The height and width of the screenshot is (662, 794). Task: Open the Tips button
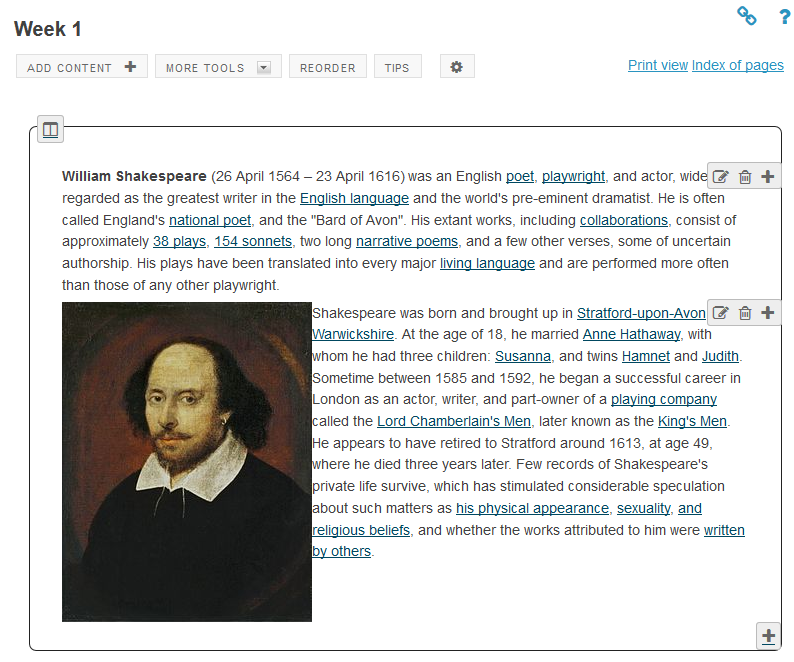tap(398, 67)
